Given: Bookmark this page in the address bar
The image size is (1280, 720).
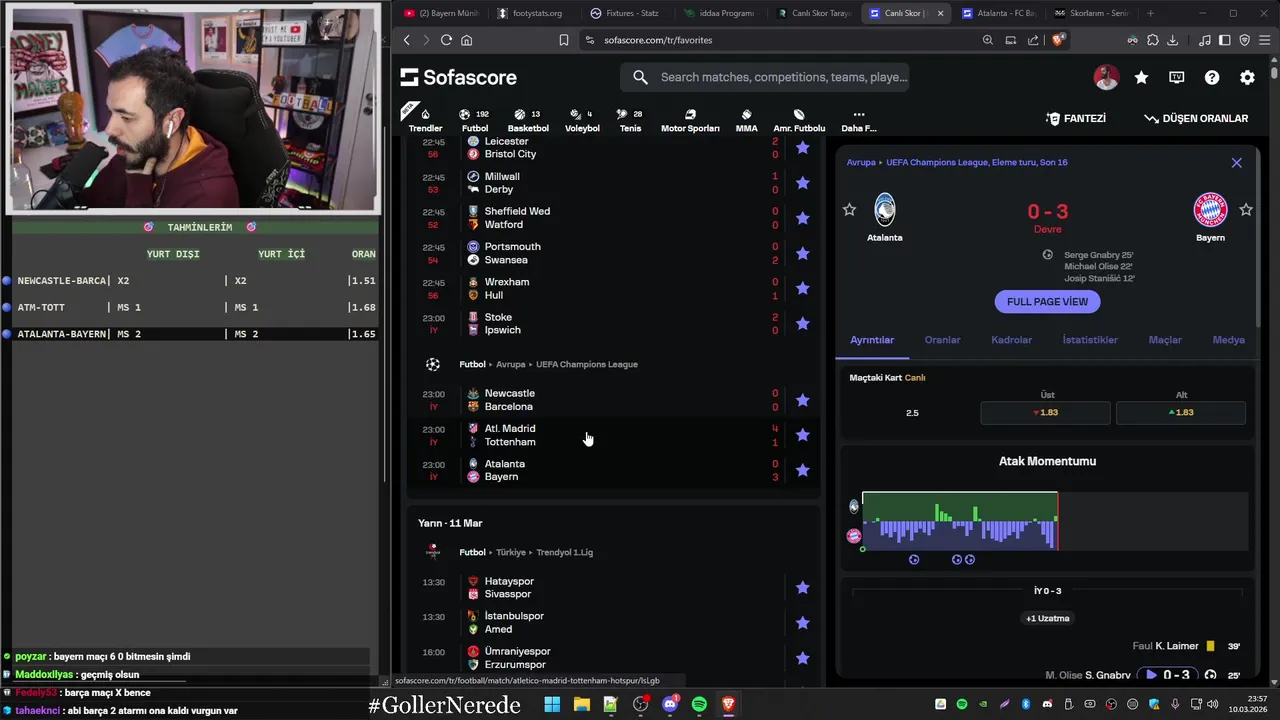Looking at the screenshot, I should (x=564, y=40).
